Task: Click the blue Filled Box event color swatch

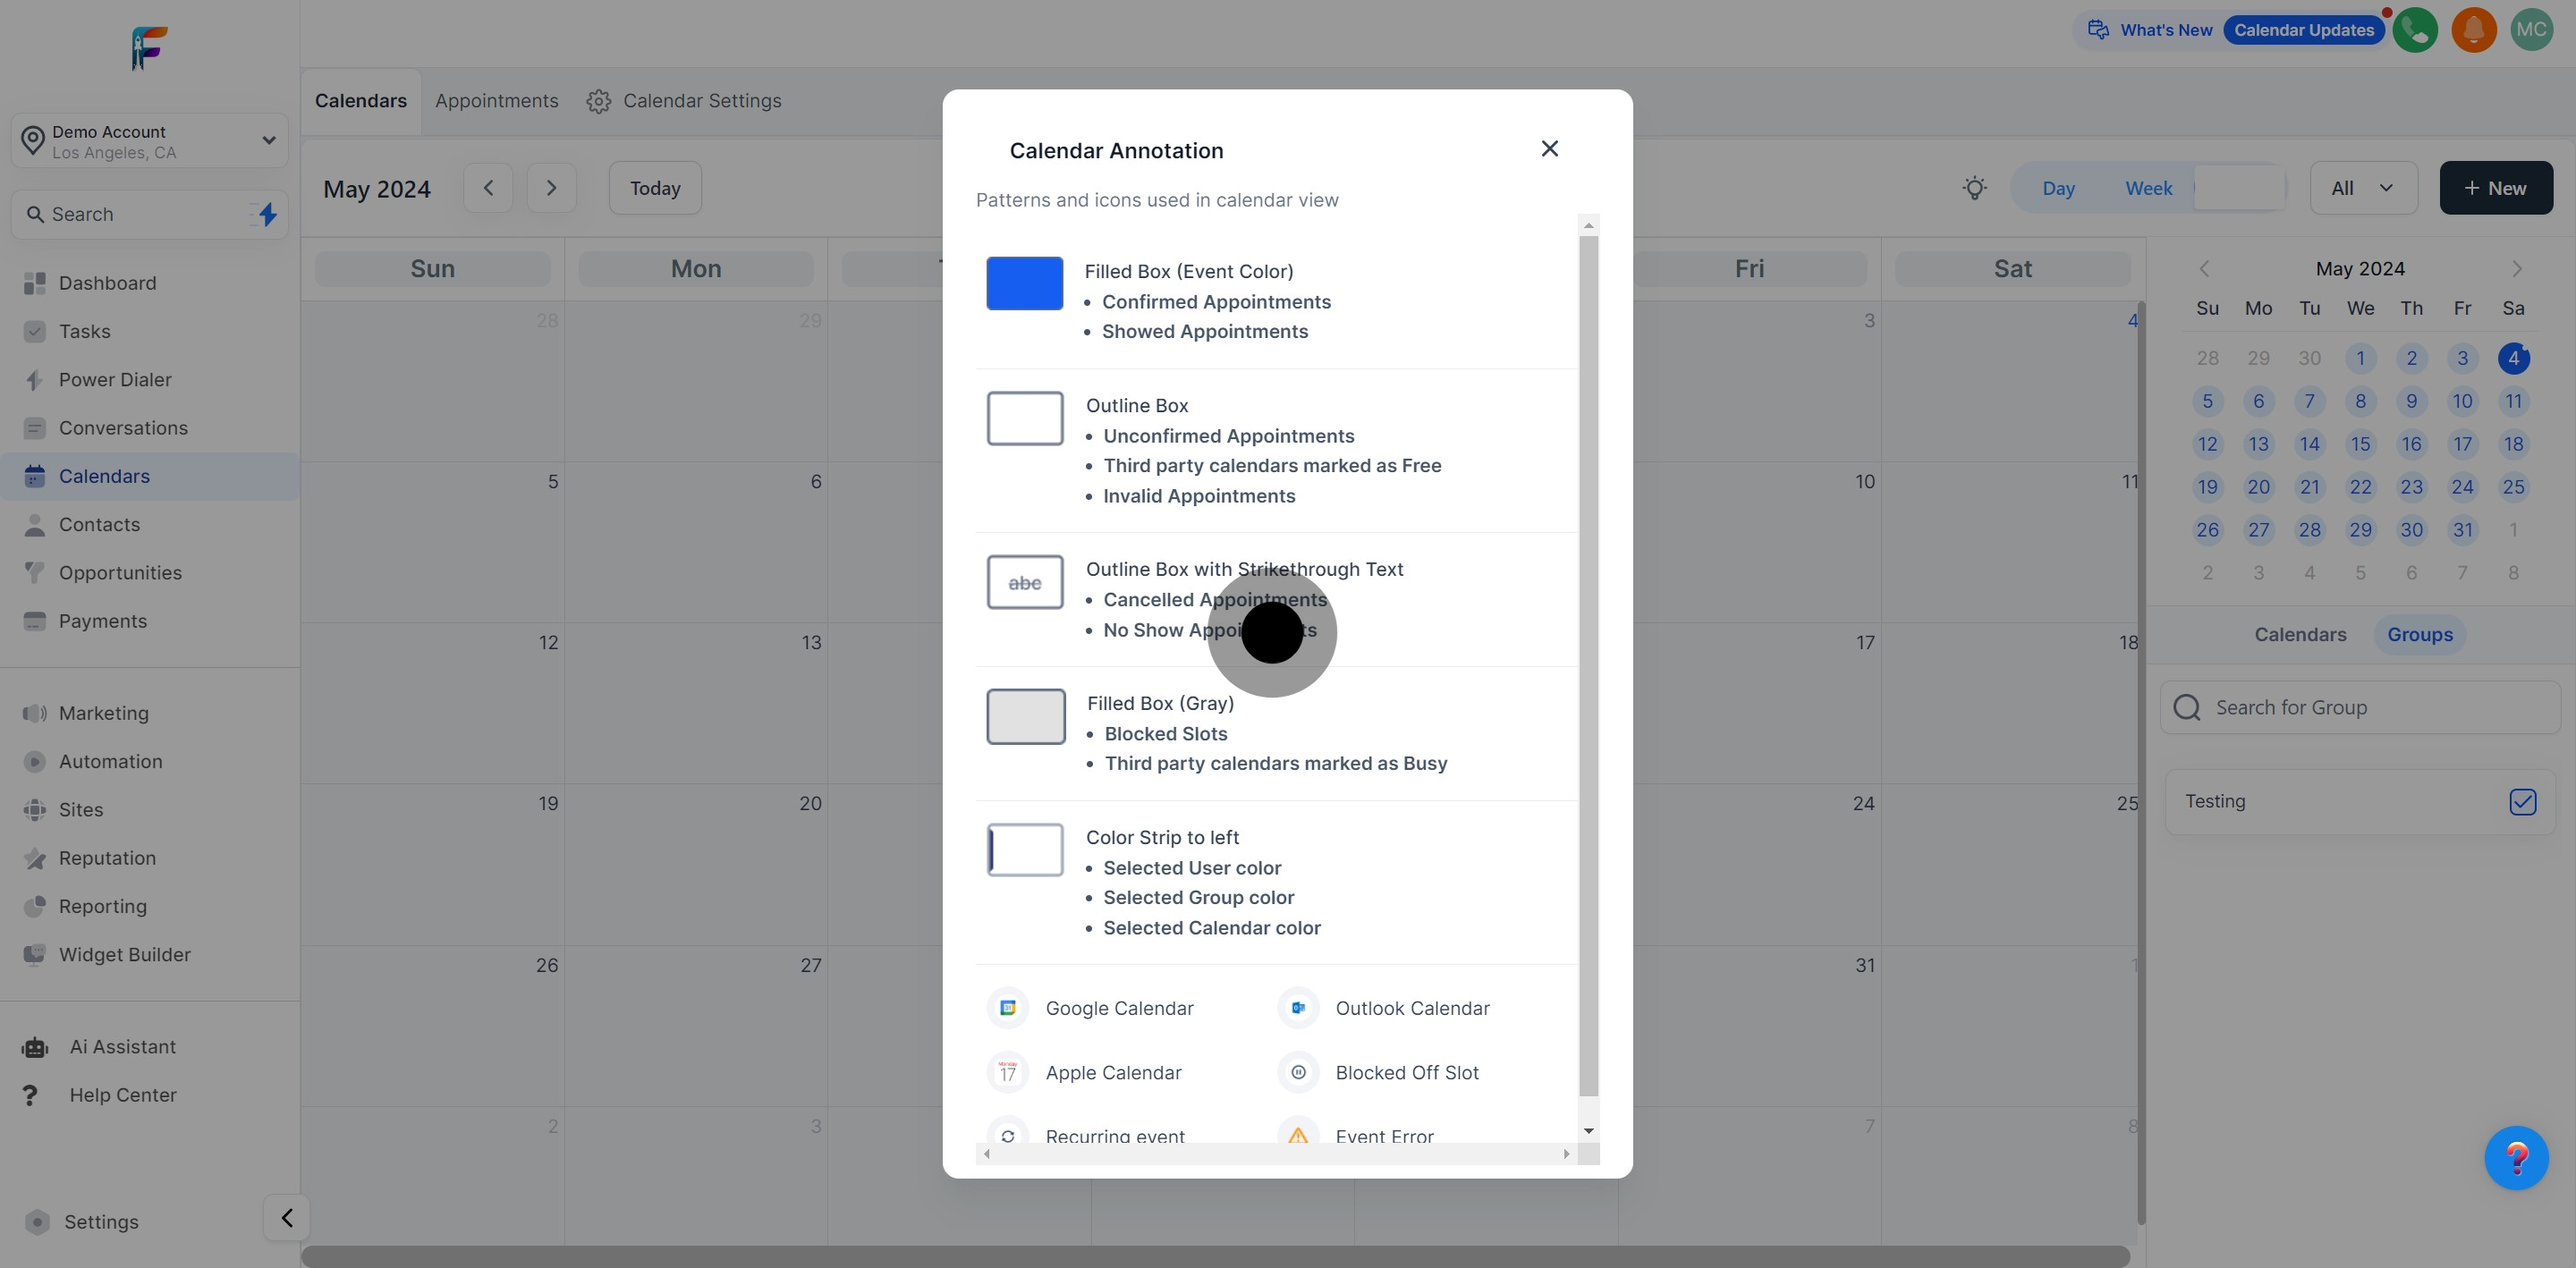Action: 1024,283
